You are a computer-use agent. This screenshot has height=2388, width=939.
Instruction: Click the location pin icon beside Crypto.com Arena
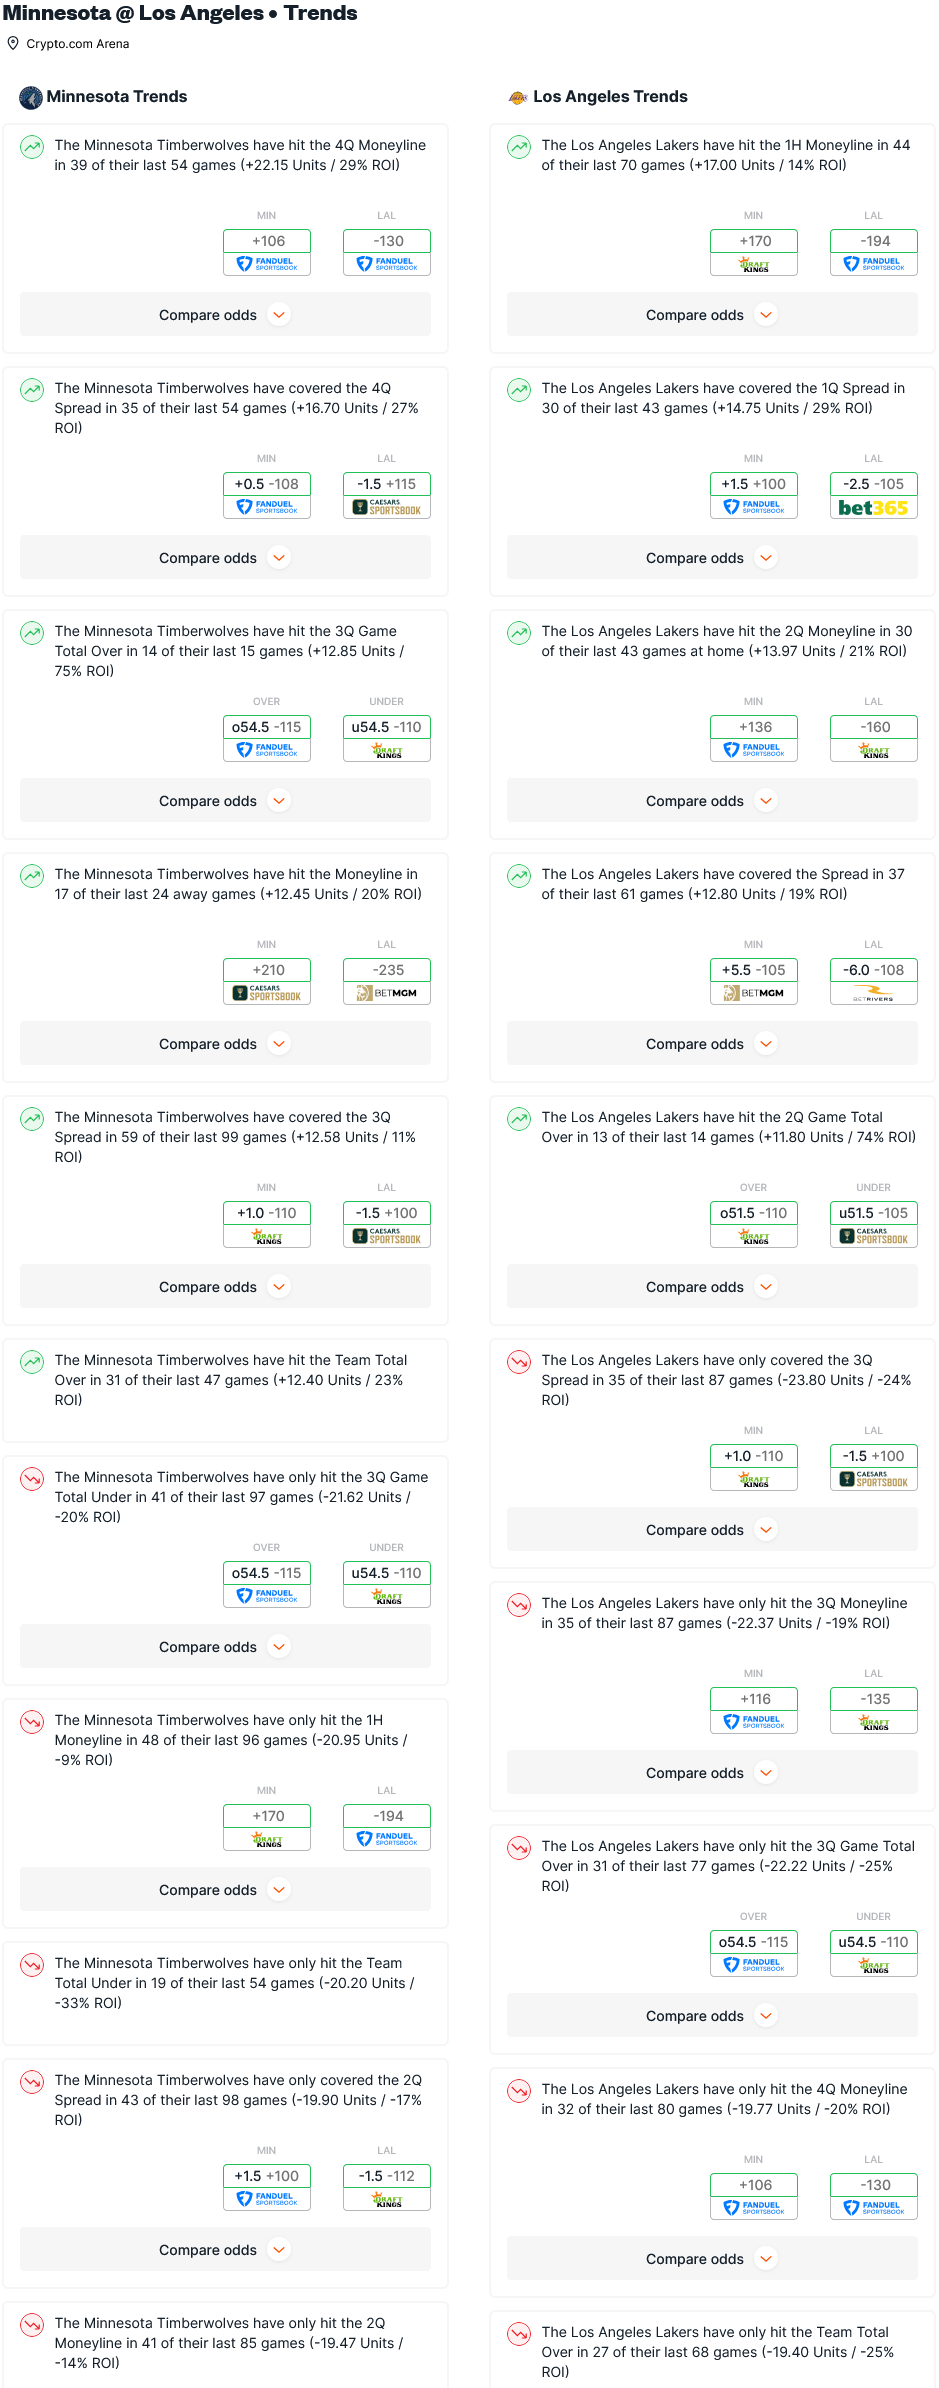[x=13, y=43]
